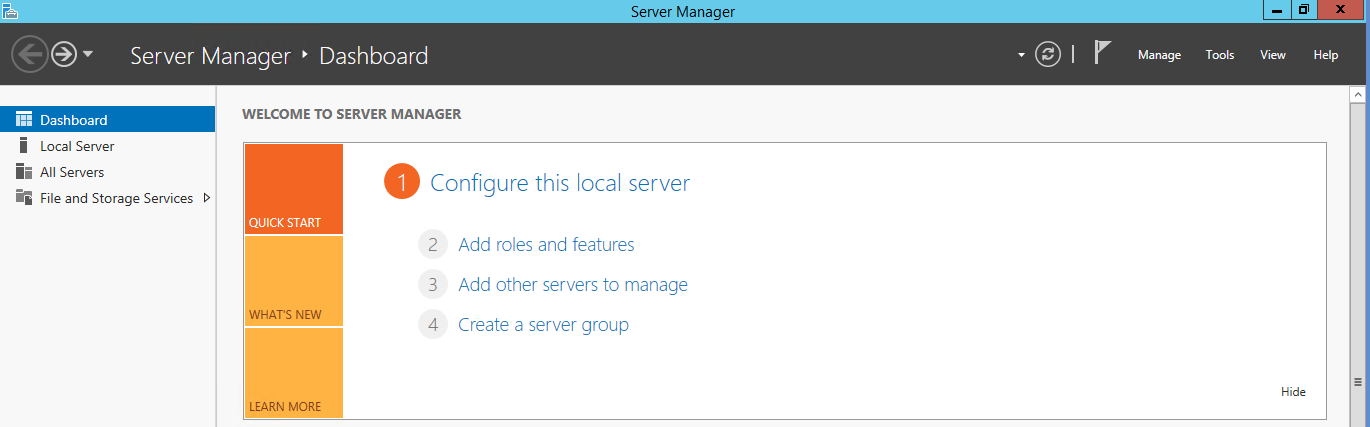Select Dashboard in the navigation pane
Image resolution: width=1370 pixels, height=427 pixels.
pos(107,120)
